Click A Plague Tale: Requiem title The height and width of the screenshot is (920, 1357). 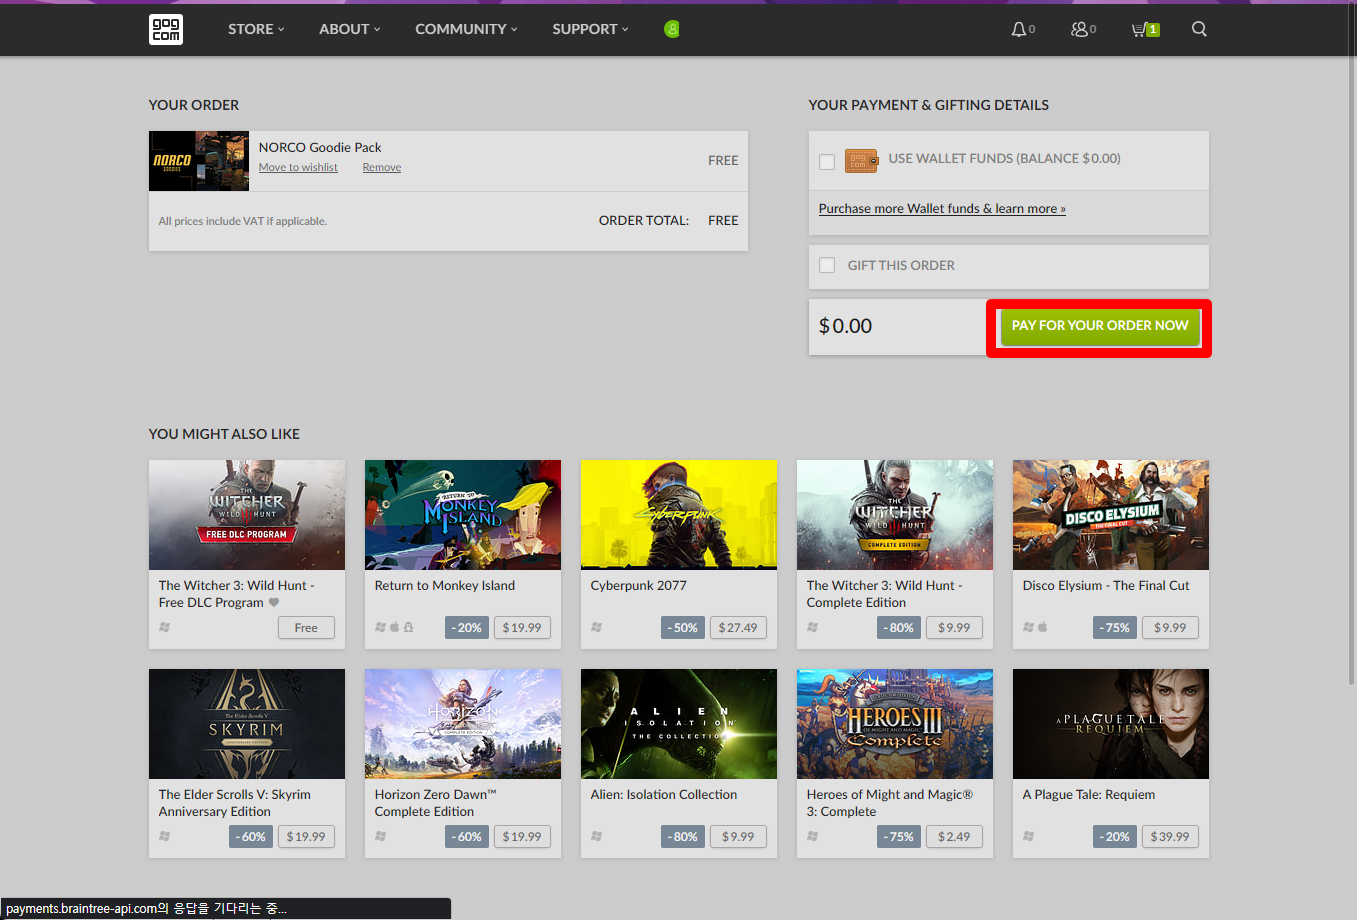tap(1089, 794)
